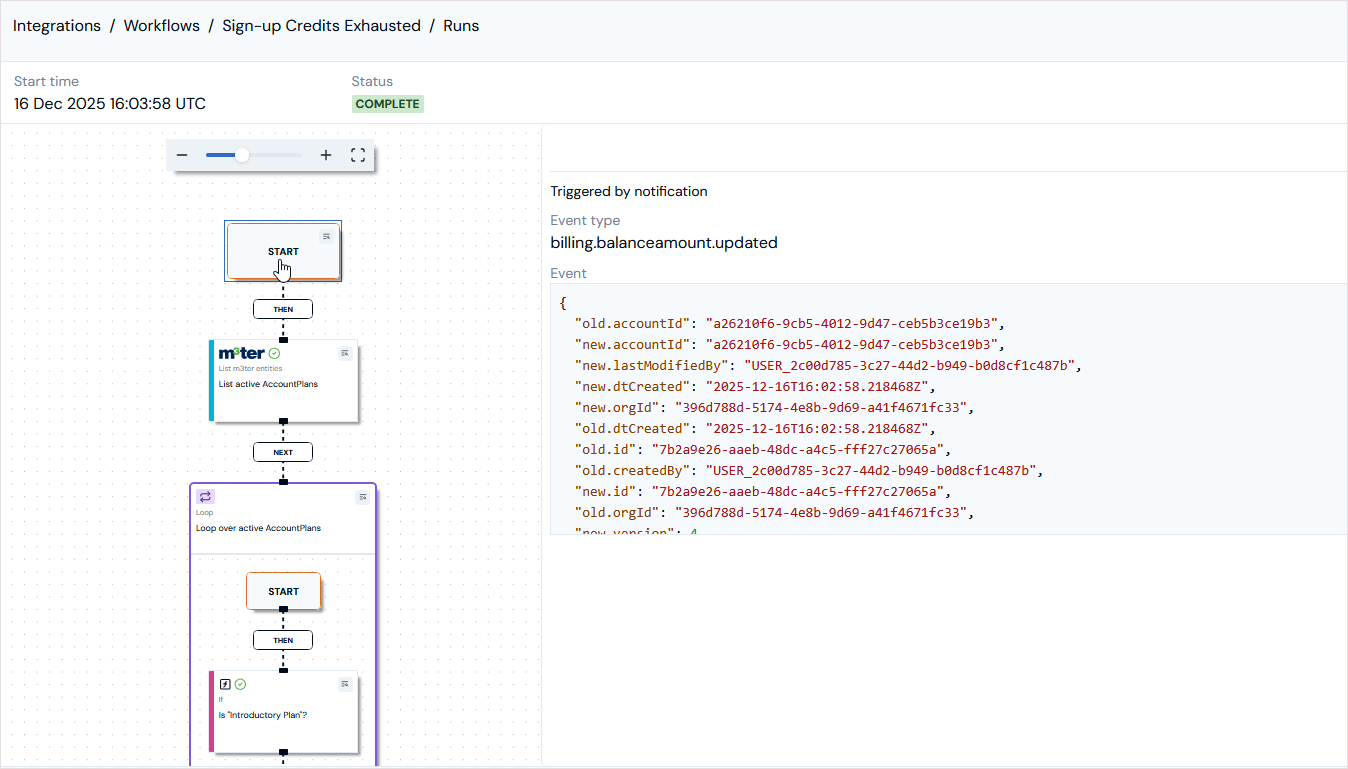The width and height of the screenshot is (1348, 769).
Task: Select the START node inside the loop
Action: [283, 591]
